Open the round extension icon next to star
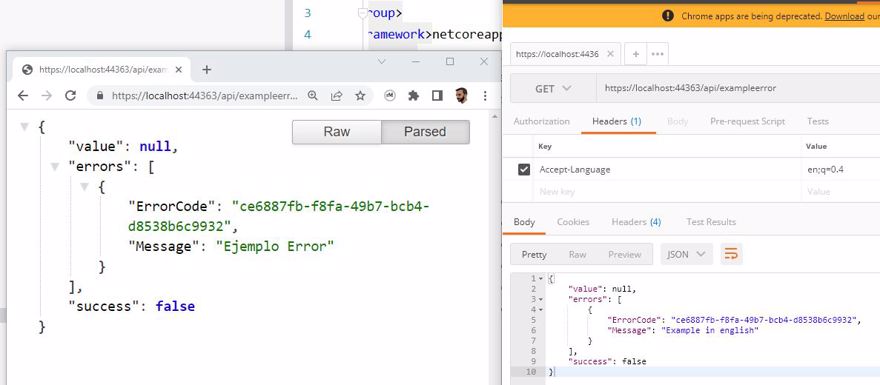Viewport: 880px width, 385px height. click(390, 96)
